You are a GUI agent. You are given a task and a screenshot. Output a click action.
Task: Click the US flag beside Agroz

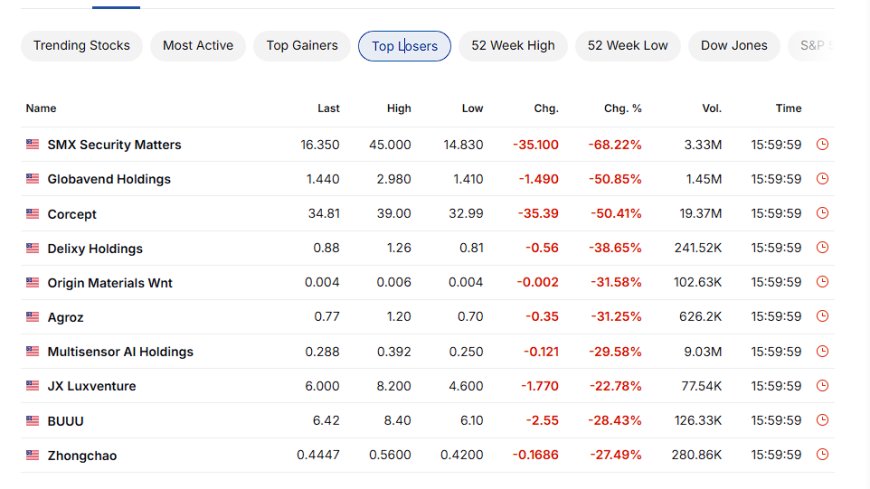[33, 317]
